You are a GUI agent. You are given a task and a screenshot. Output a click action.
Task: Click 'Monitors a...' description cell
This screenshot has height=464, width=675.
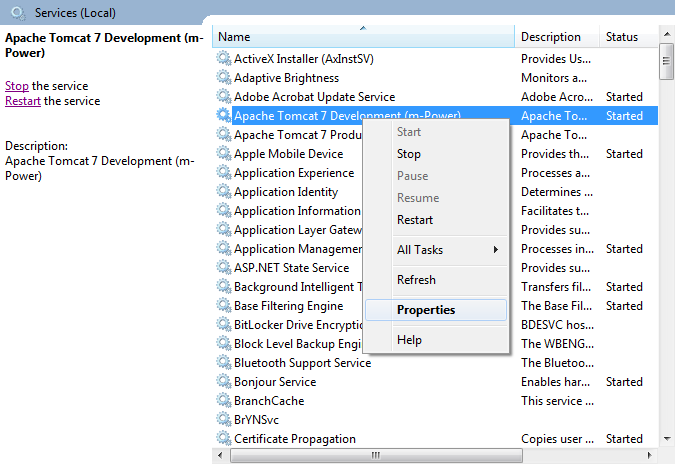tap(554, 78)
